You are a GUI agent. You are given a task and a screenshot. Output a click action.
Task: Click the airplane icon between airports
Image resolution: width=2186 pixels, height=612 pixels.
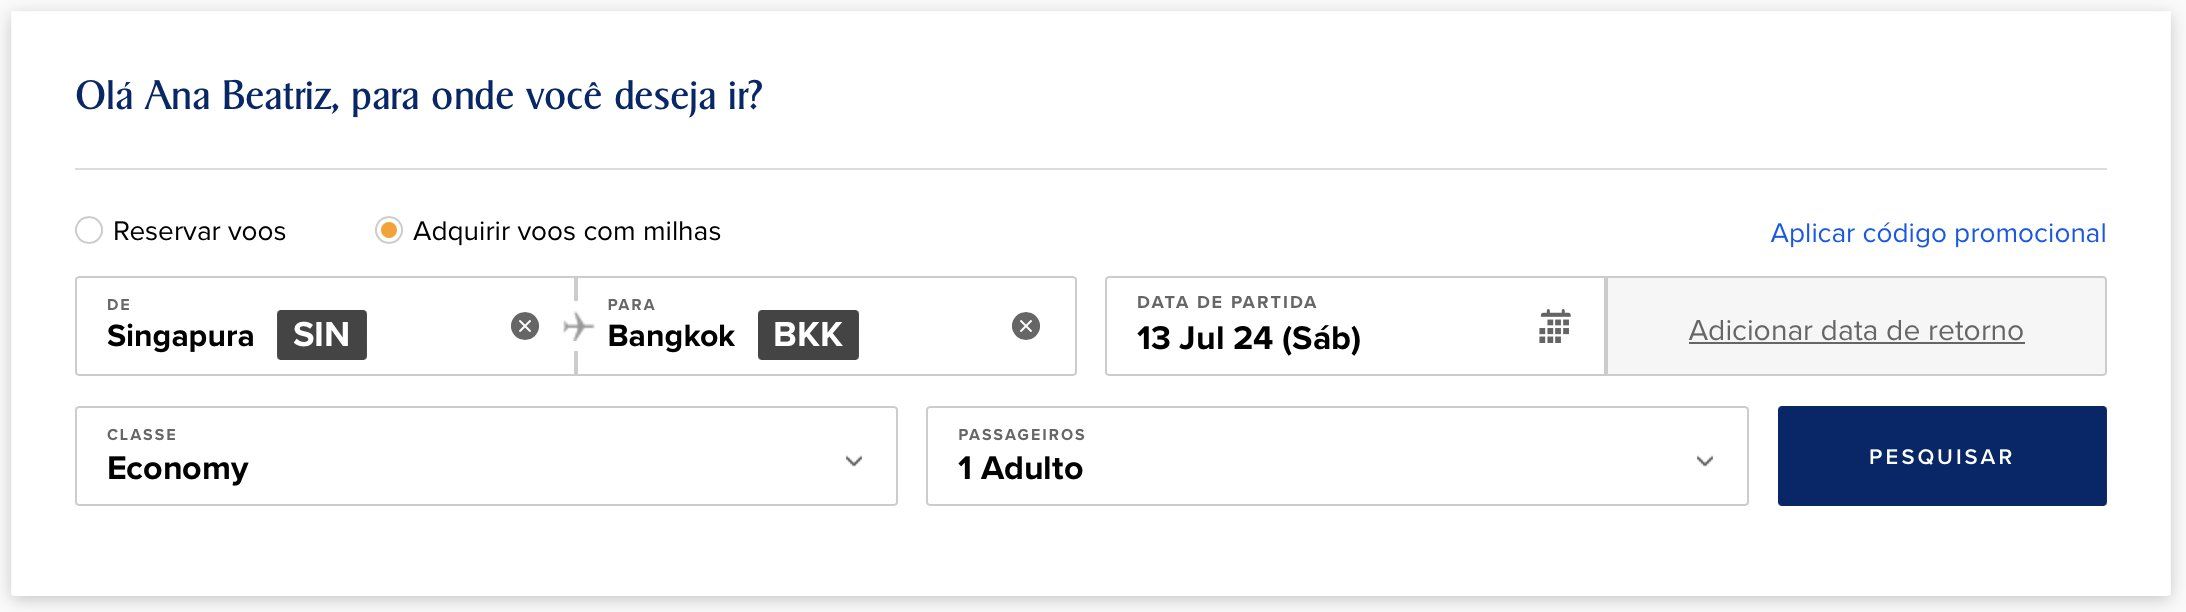tap(578, 326)
